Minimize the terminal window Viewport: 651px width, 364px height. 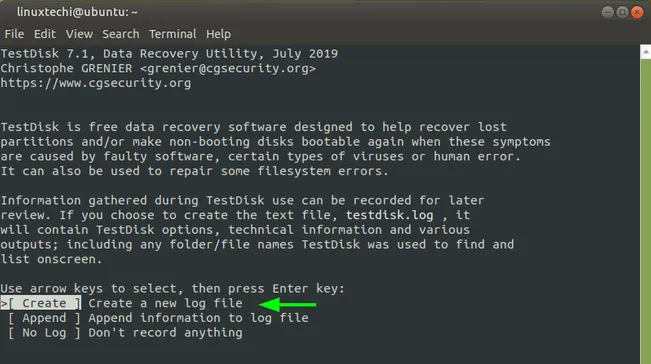[607, 12]
